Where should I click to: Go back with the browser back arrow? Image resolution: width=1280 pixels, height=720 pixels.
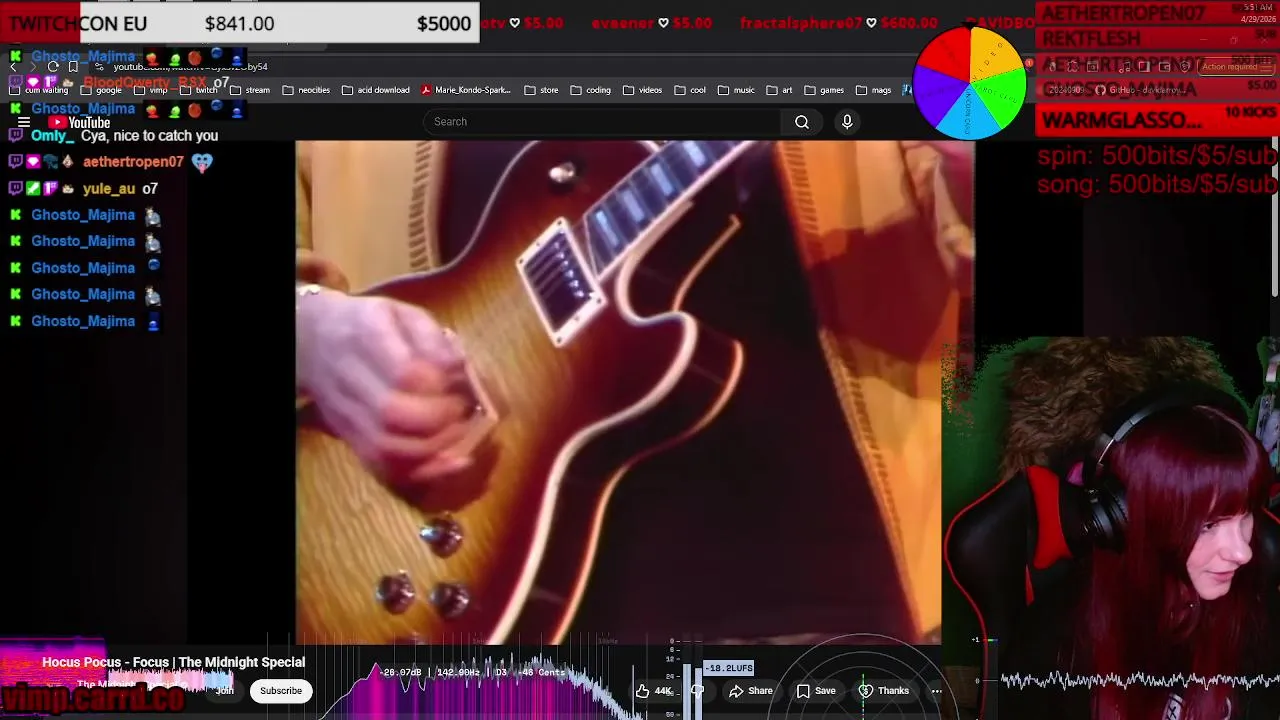click(x=13, y=67)
